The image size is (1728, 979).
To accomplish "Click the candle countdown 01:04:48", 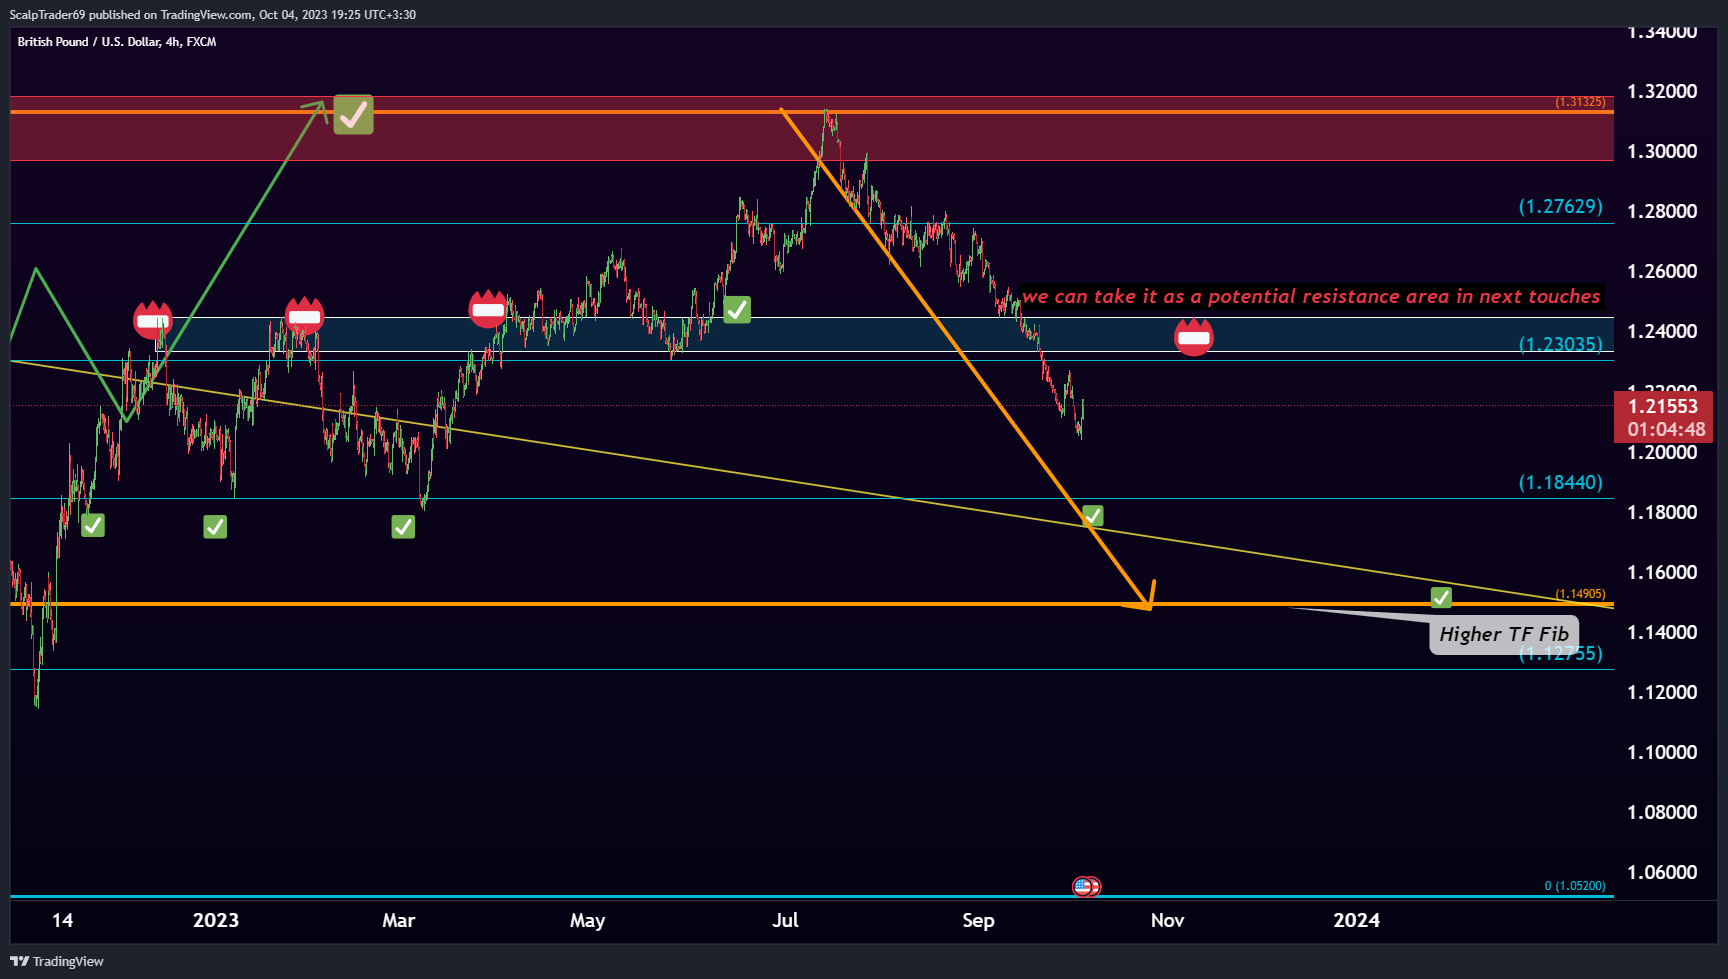I will pos(1666,429).
